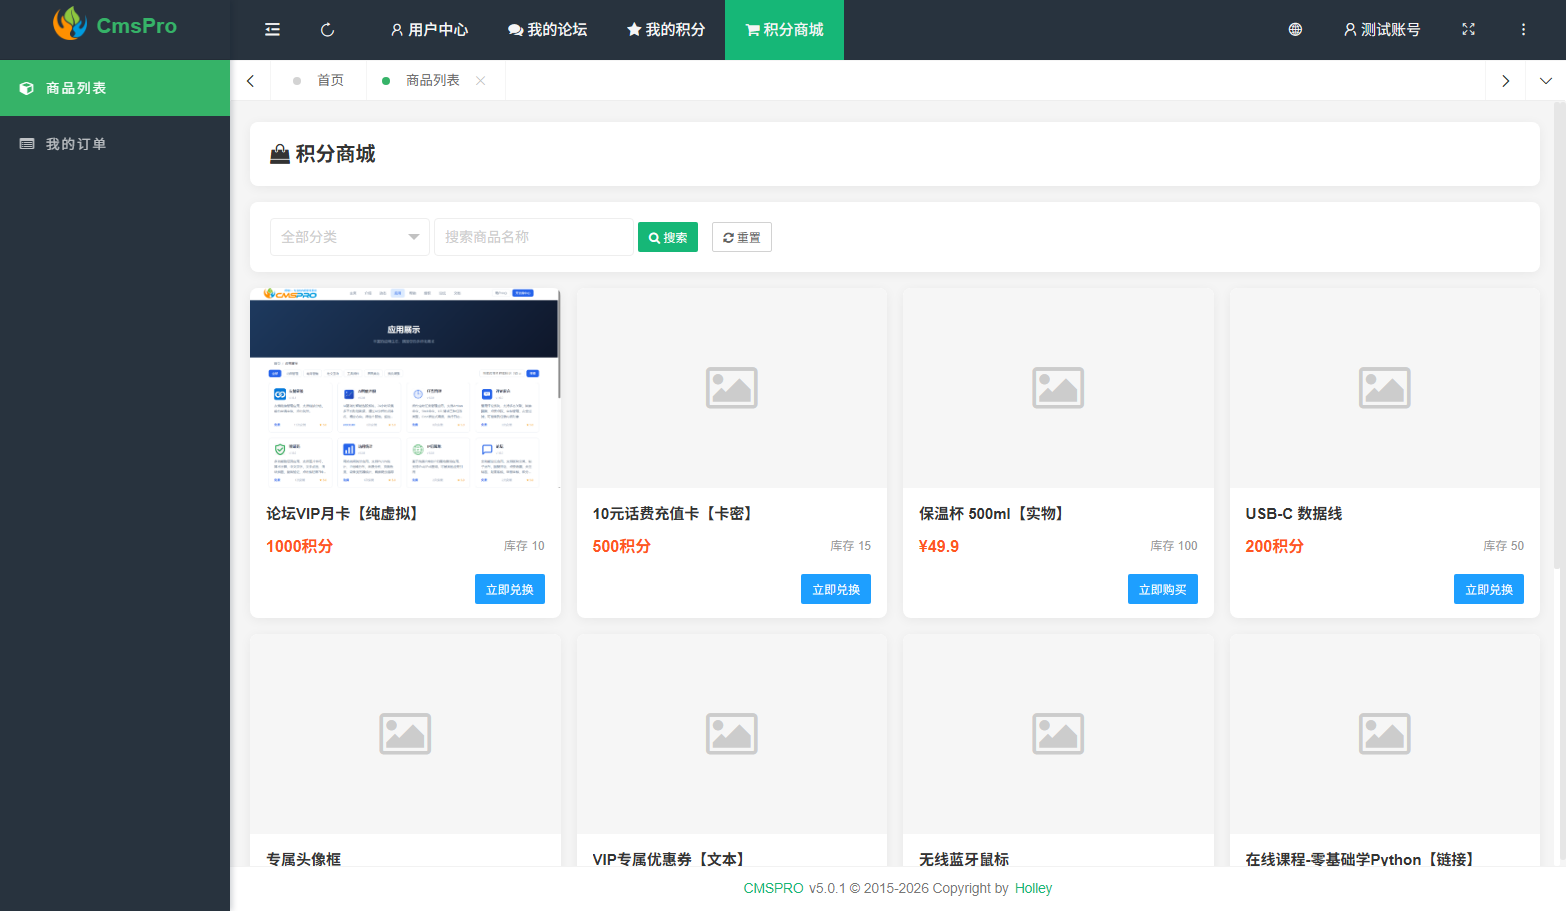Click the 重置 reset button
The image size is (1566, 911).
tap(742, 237)
